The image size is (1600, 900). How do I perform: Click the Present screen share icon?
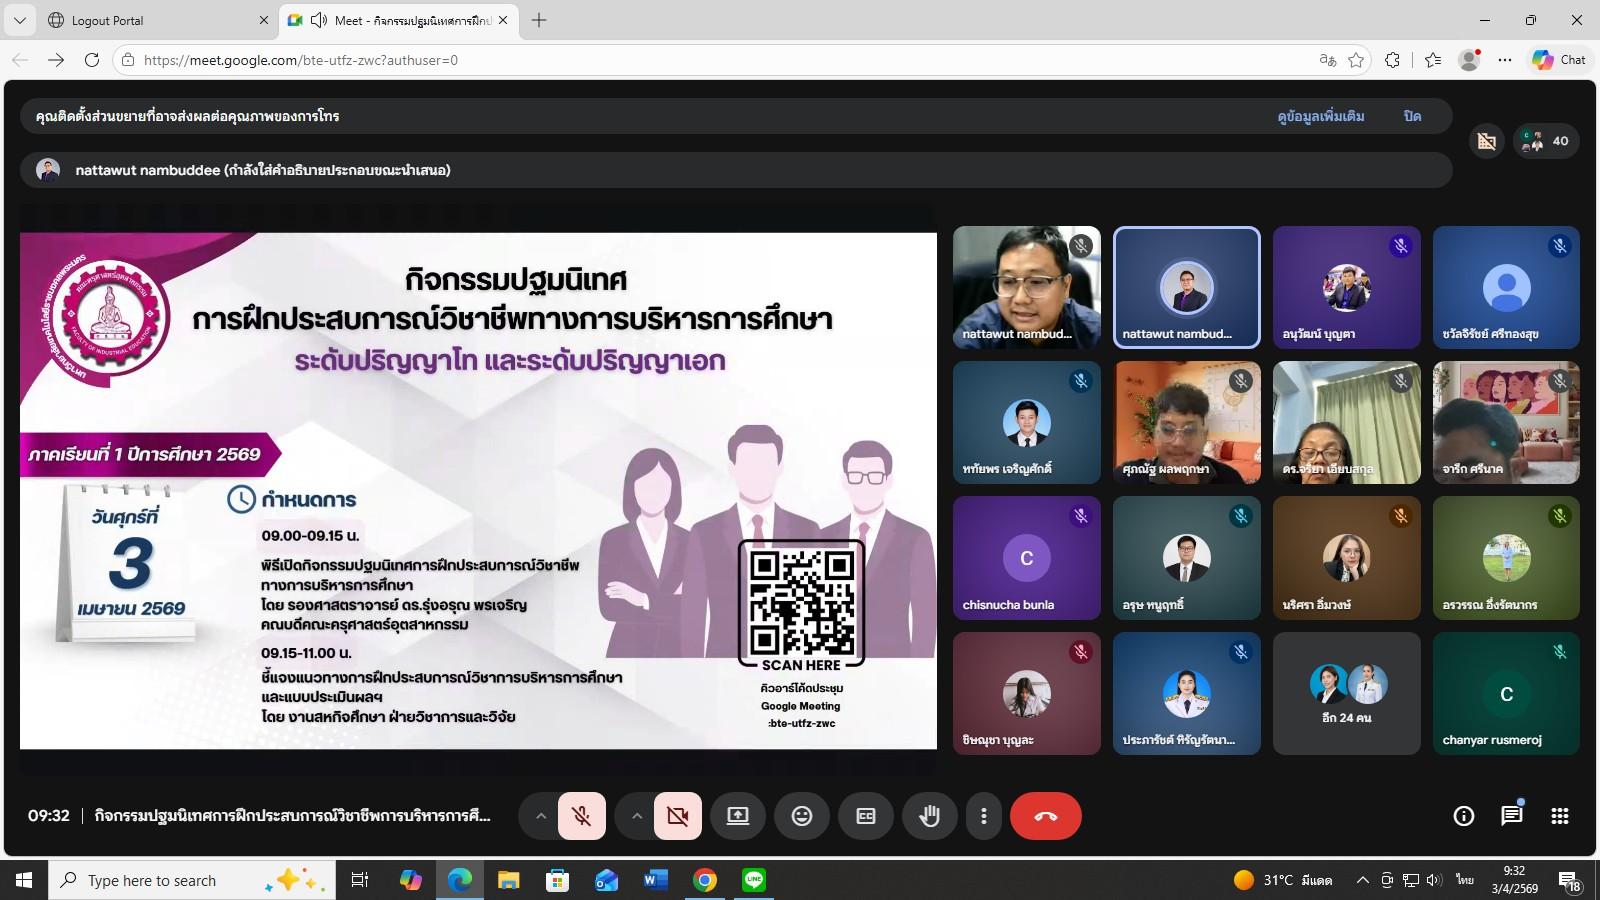[738, 816]
